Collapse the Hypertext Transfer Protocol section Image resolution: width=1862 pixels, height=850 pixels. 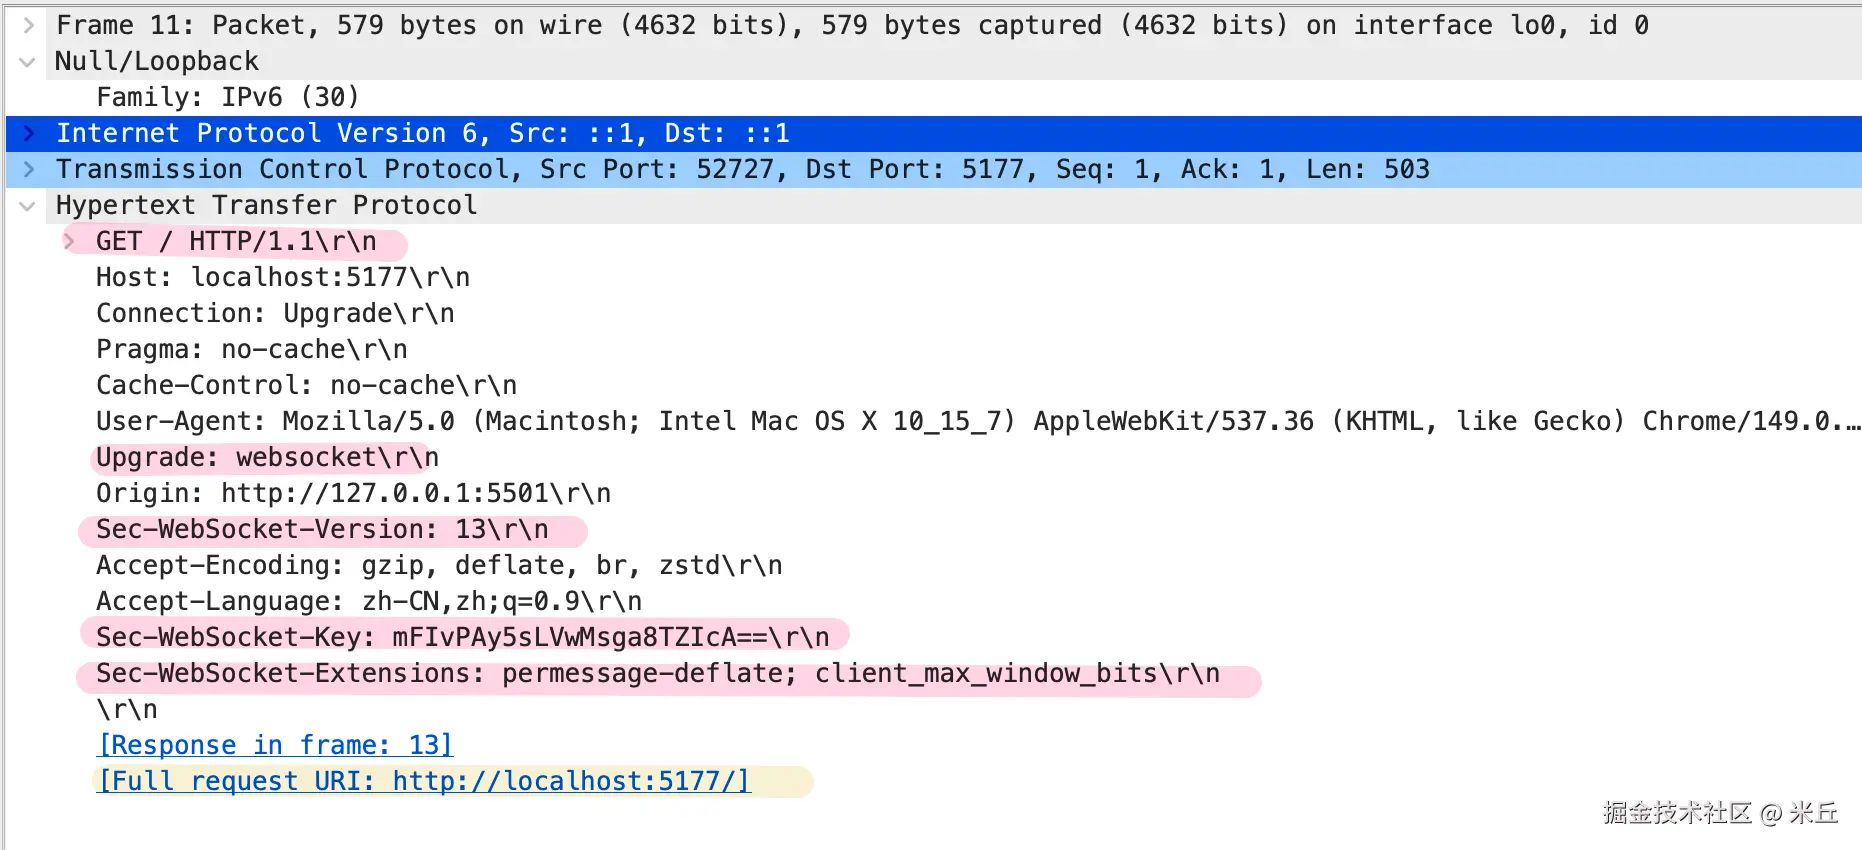pyautogui.click(x=28, y=205)
